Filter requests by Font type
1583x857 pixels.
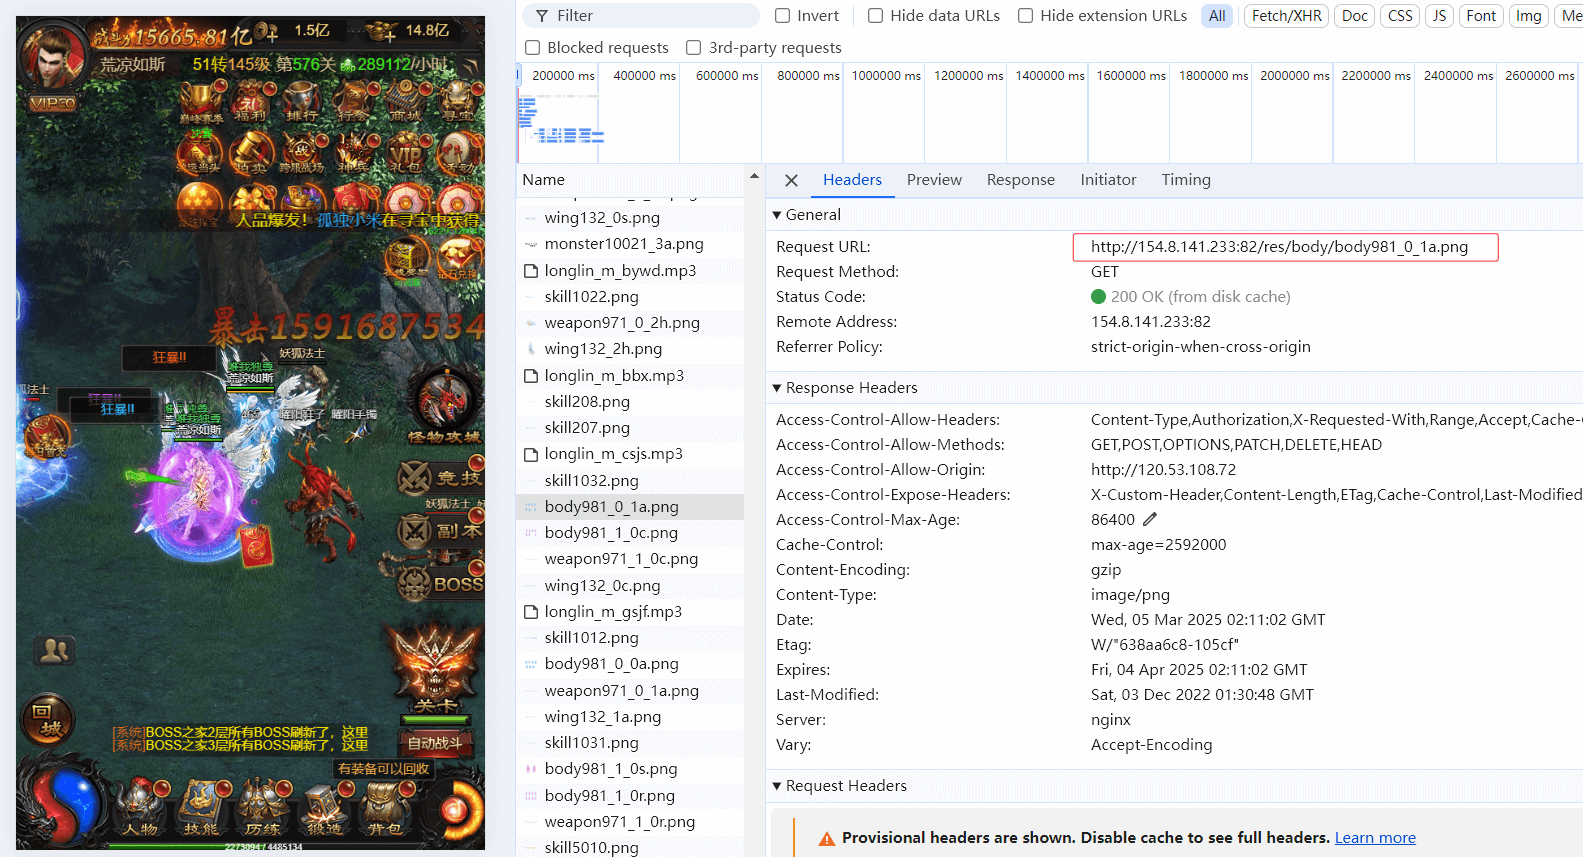(x=1481, y=16)
